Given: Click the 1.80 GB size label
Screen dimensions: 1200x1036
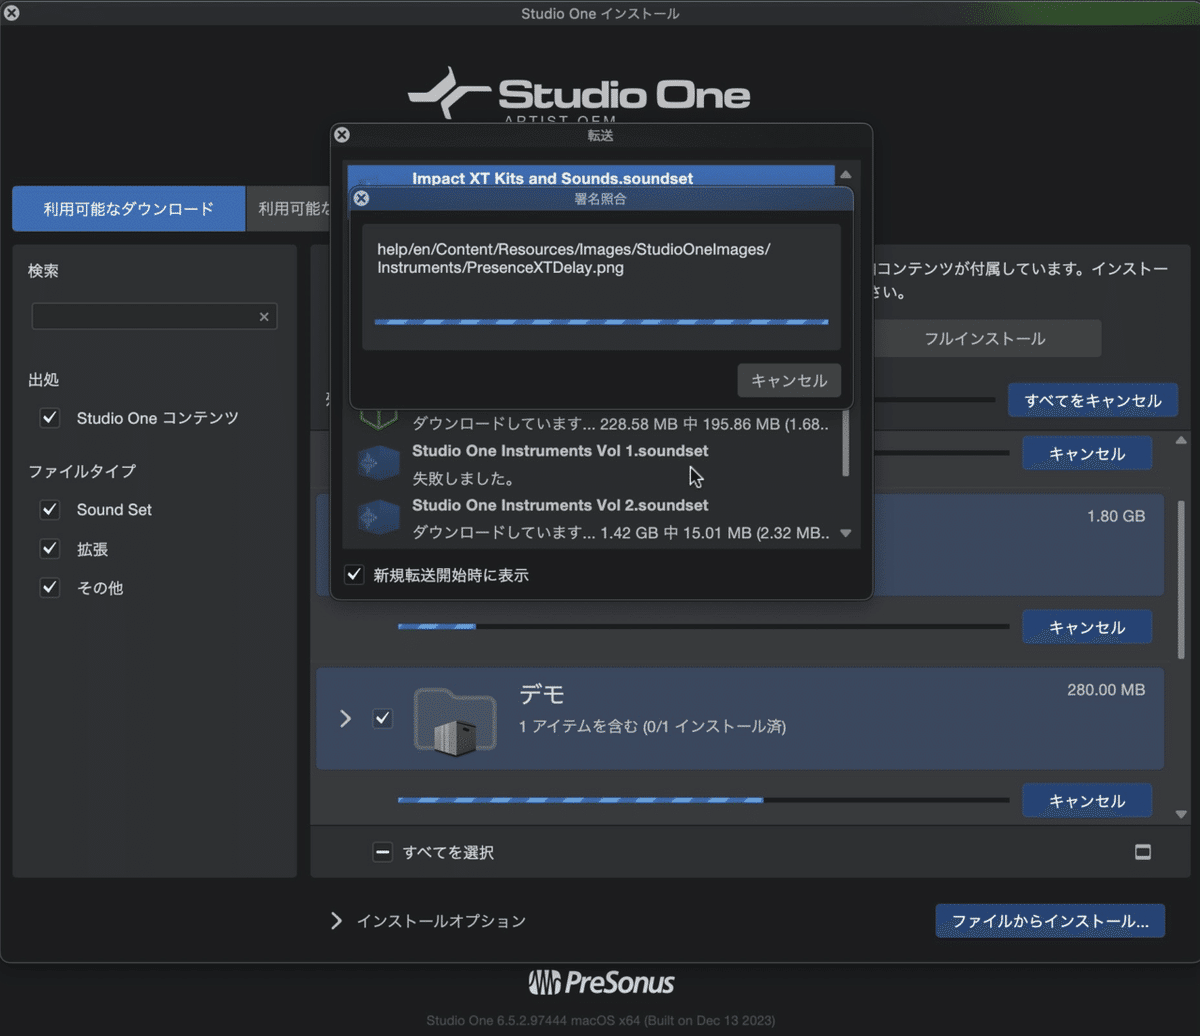Looking at the screenshot, I should (1116, 516).
